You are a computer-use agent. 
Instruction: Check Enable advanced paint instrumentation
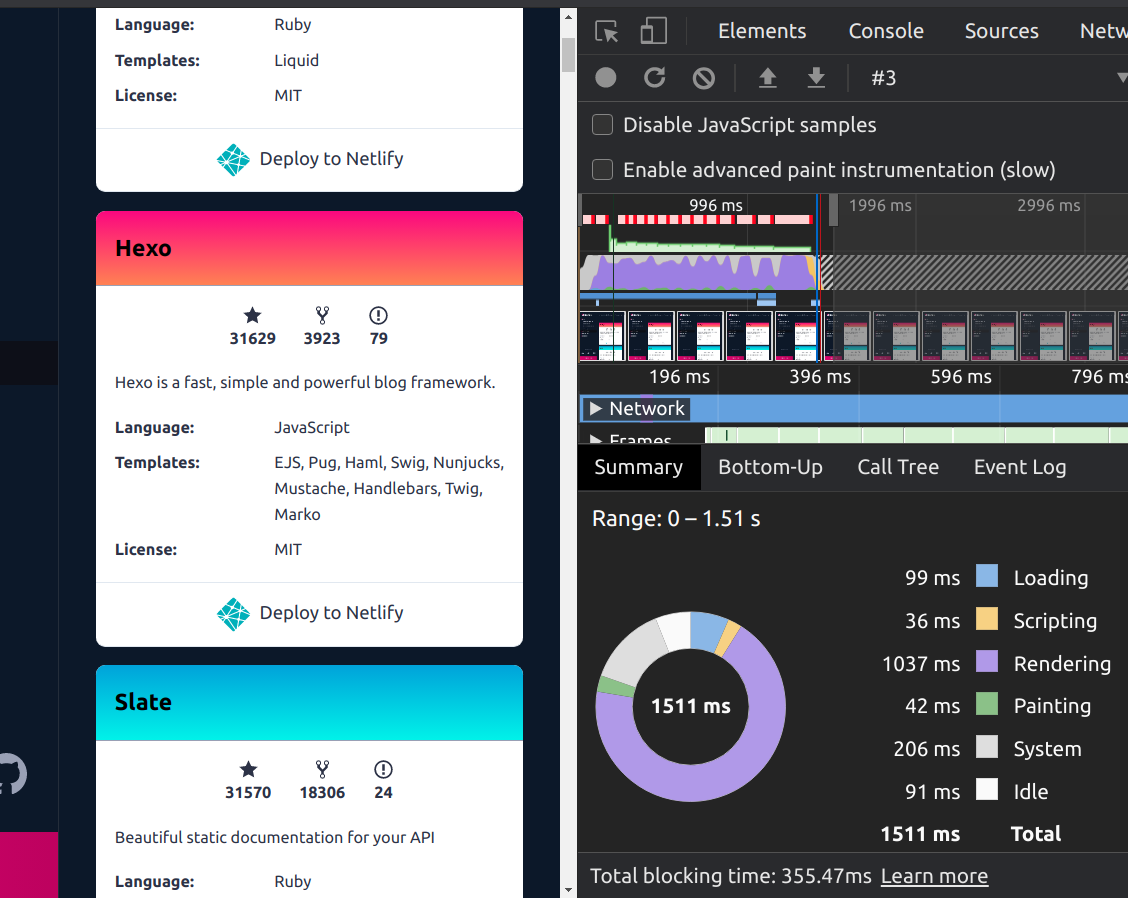click(x=602, y=170)
